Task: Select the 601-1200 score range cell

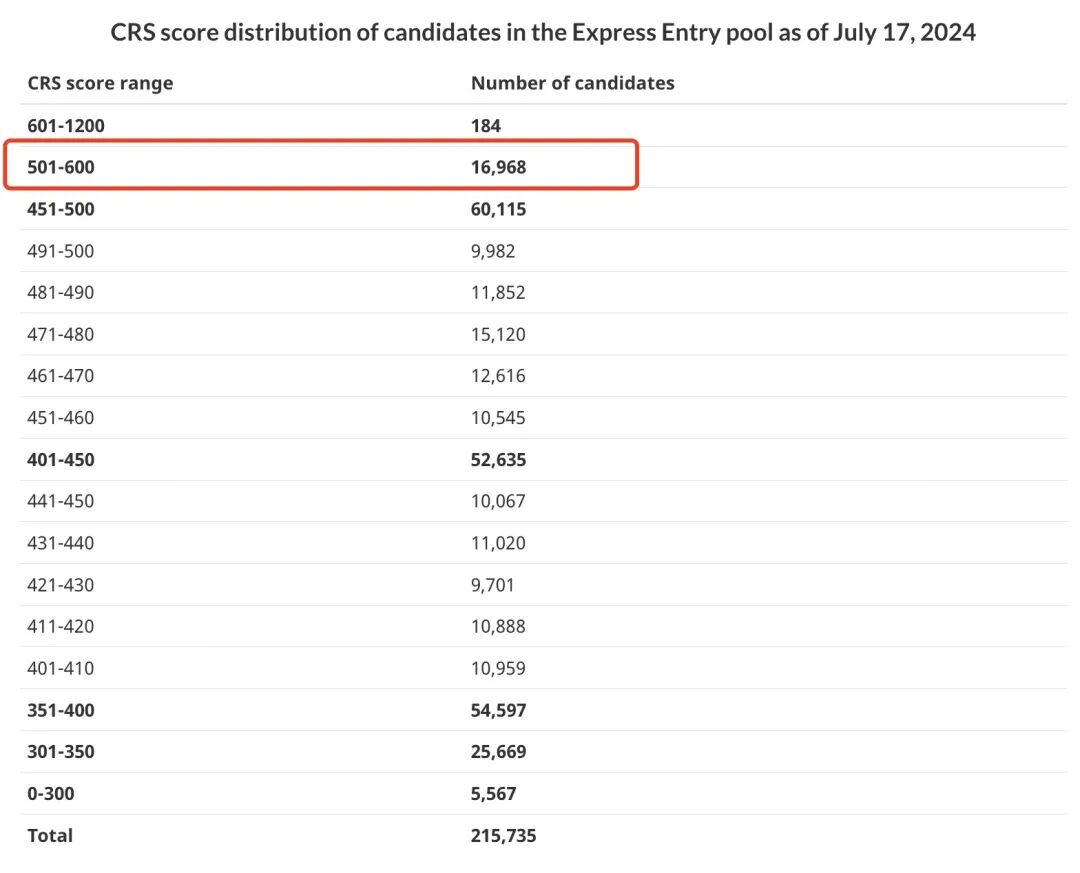Action: pos(66,126)
